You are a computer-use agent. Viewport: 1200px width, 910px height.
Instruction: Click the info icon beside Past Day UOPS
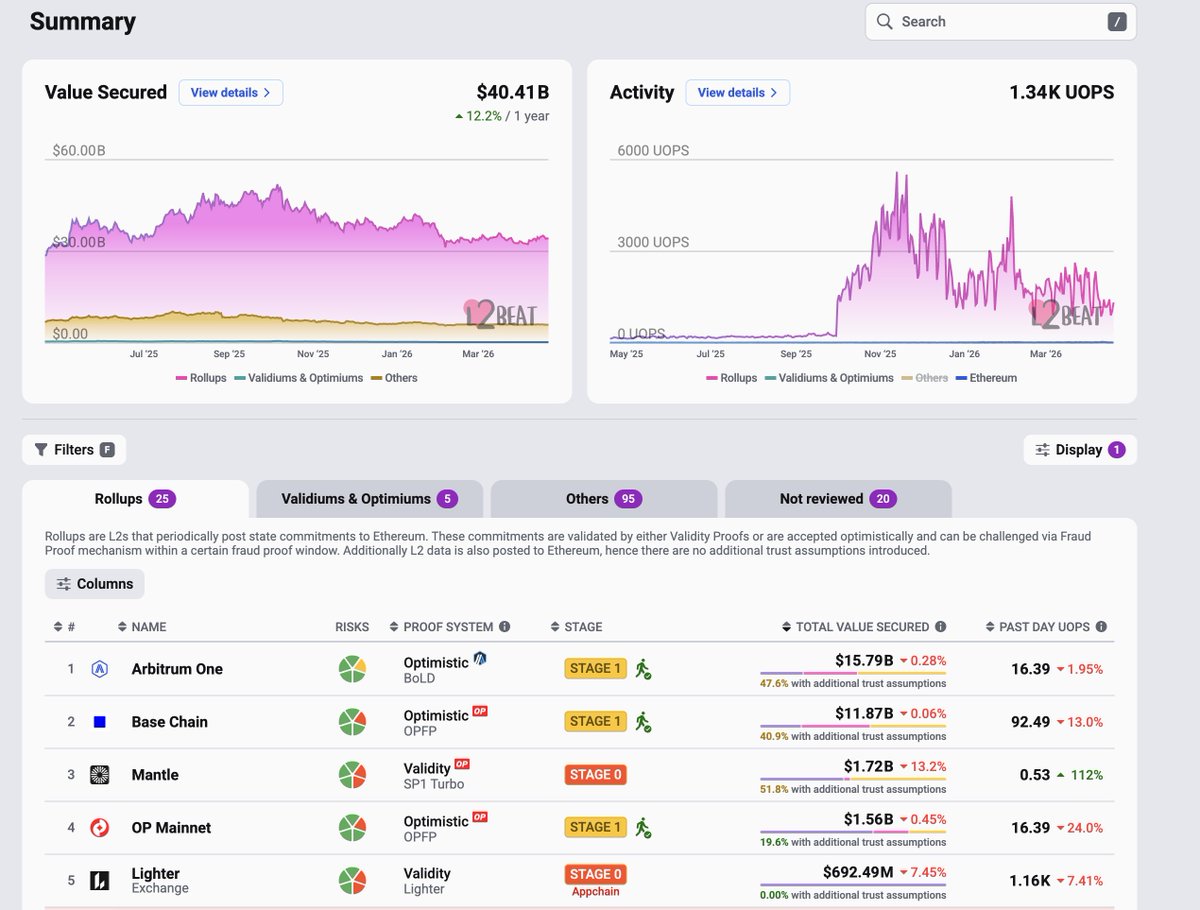tap(1101, 627)
